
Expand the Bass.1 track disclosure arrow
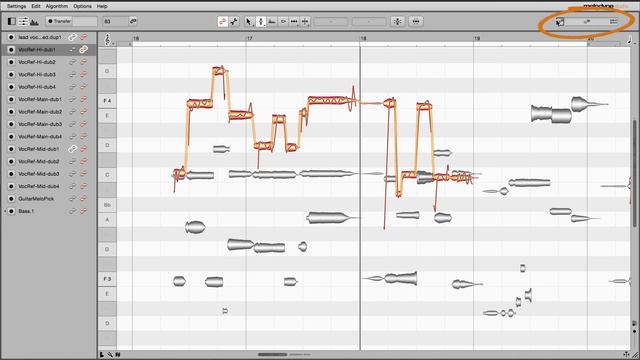(5, 211)
